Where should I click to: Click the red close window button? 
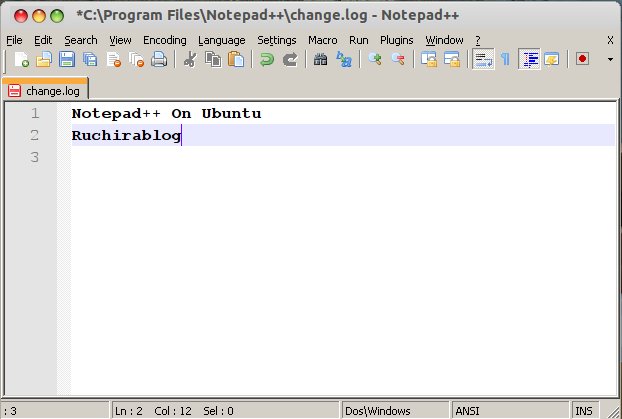21,16
